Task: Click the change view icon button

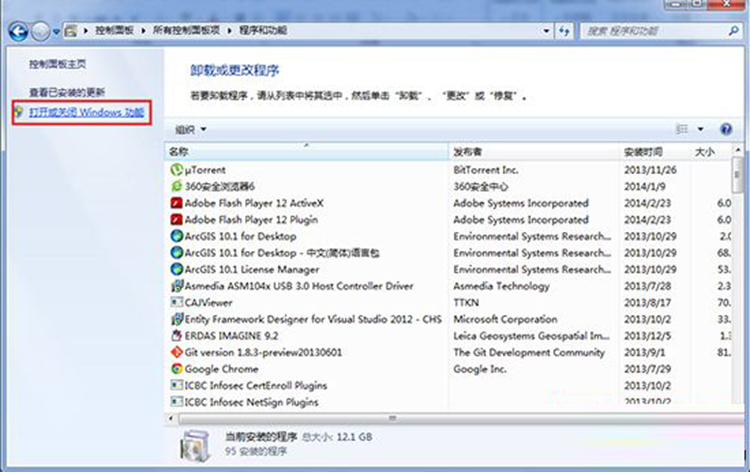Action: coord(681,129)
